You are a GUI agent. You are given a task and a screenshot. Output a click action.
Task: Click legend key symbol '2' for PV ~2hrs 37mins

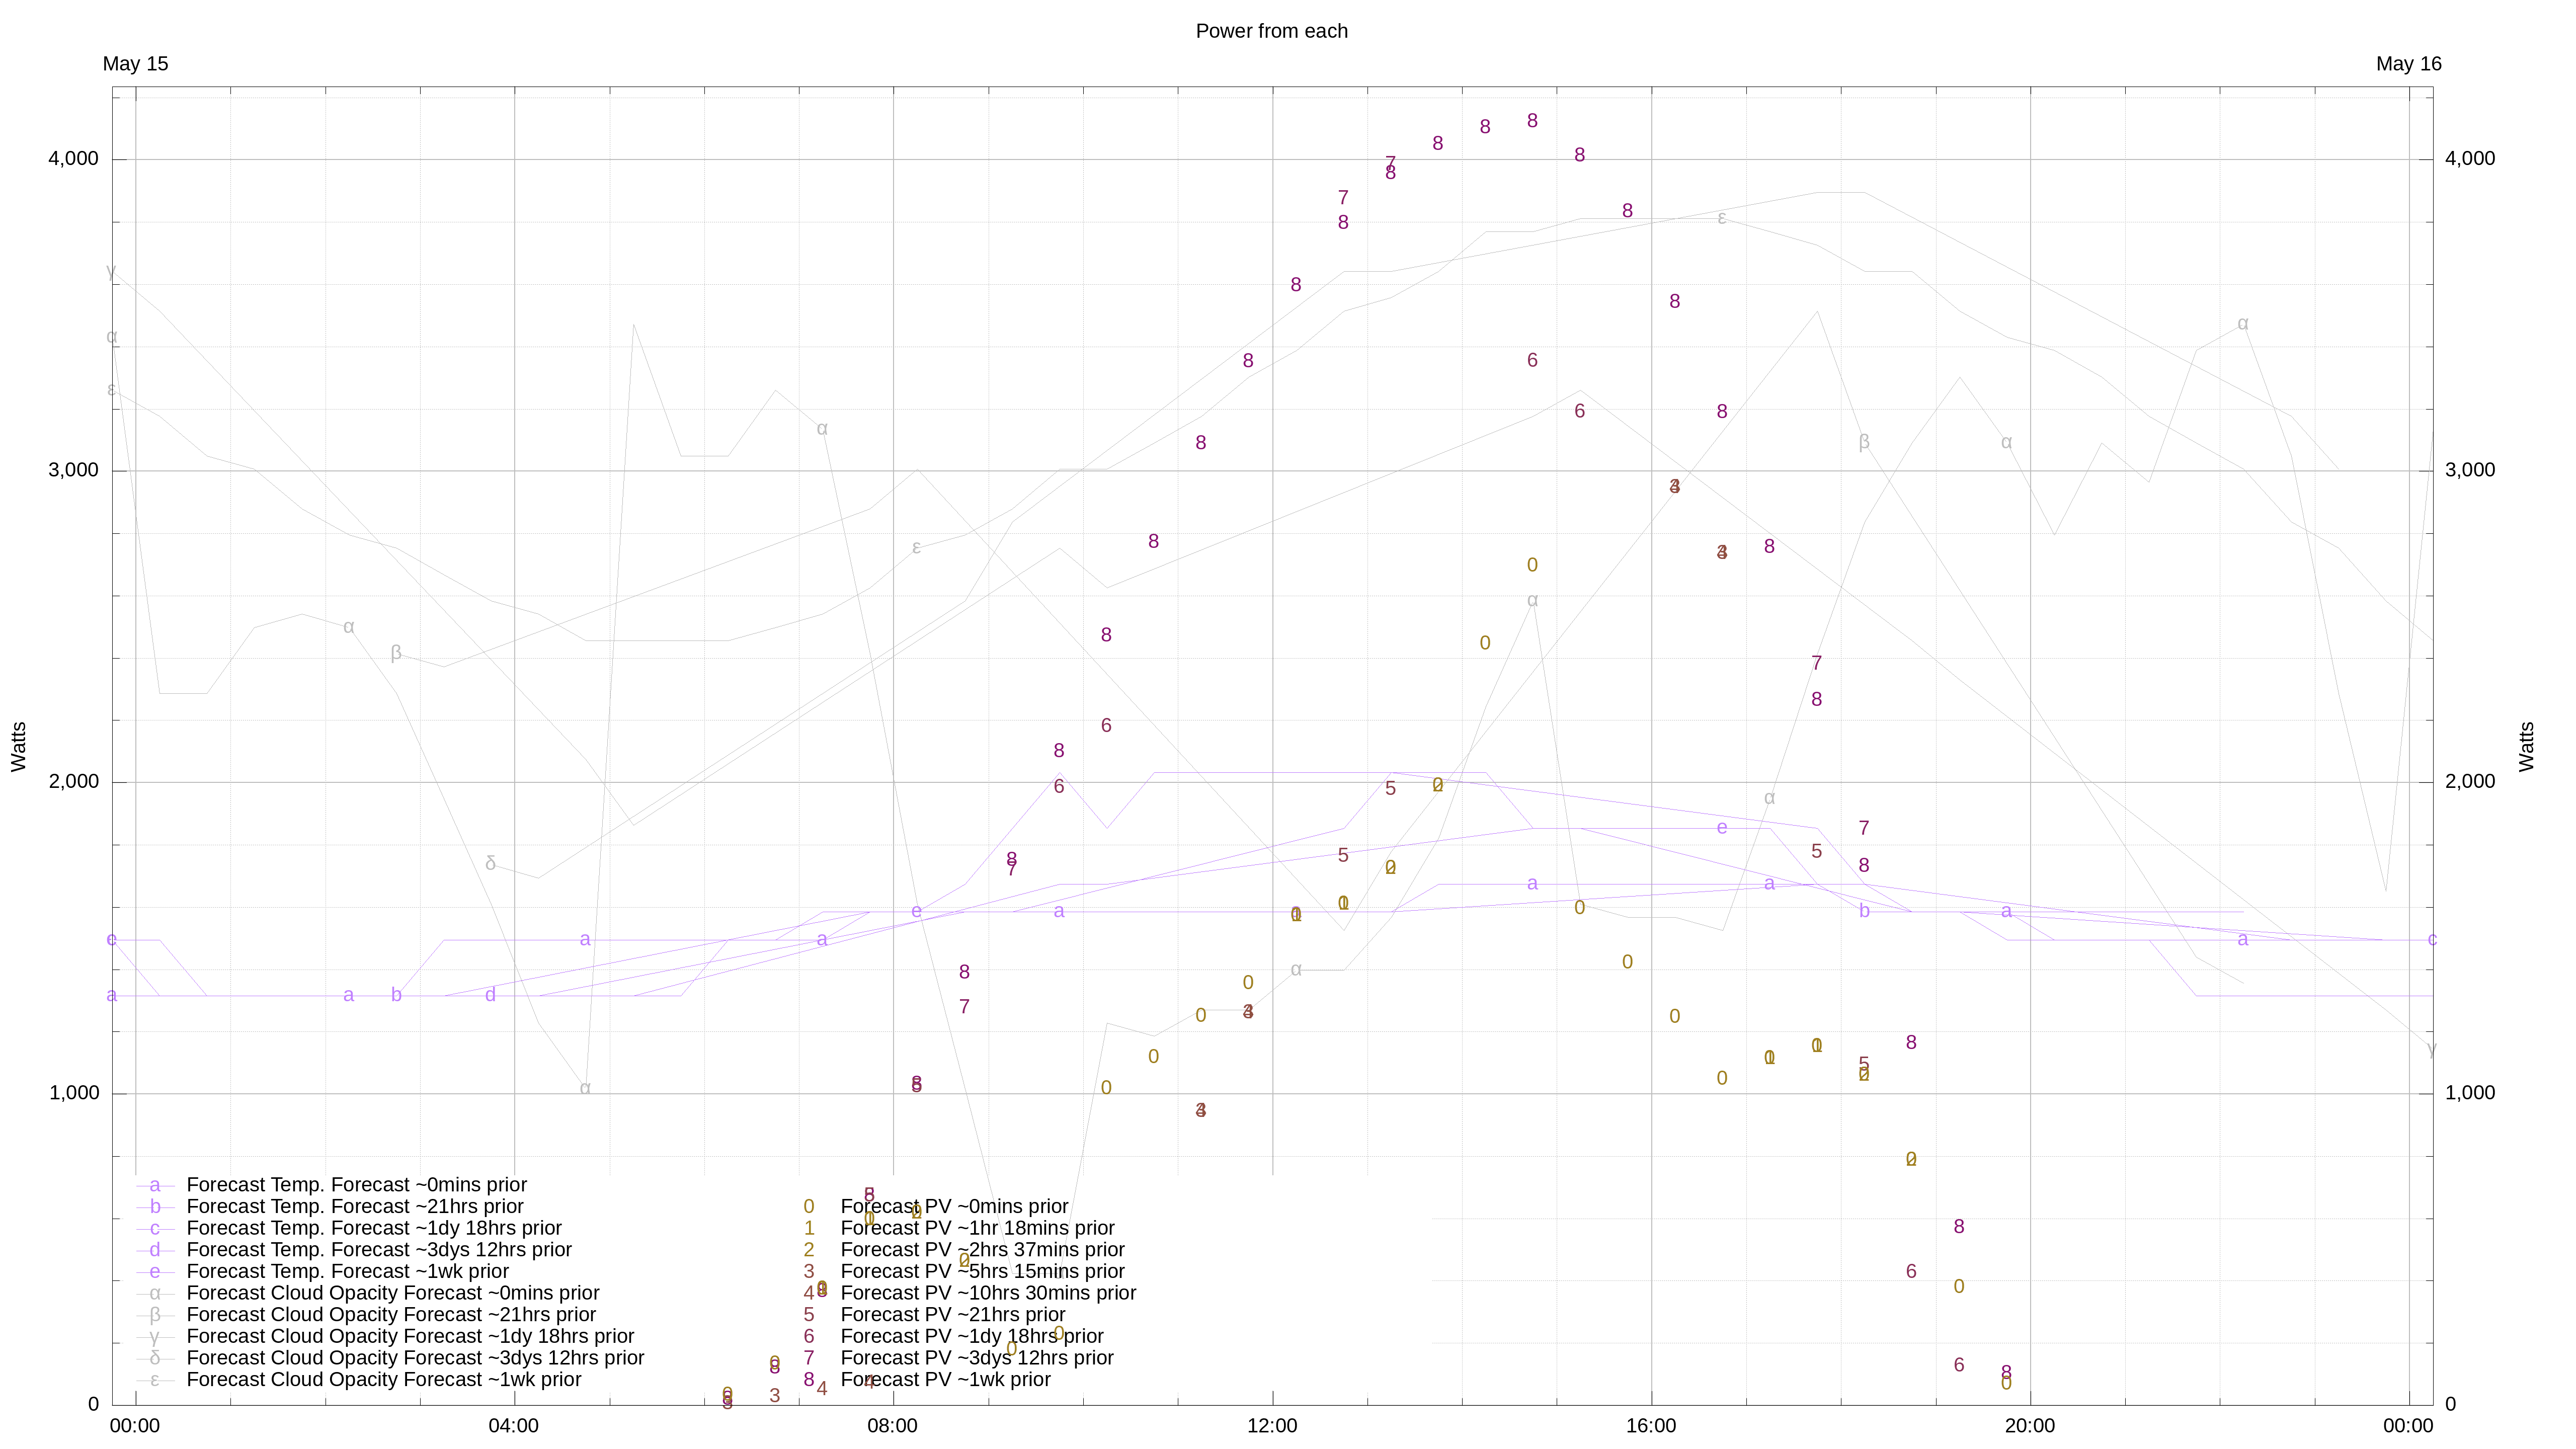809,1250
